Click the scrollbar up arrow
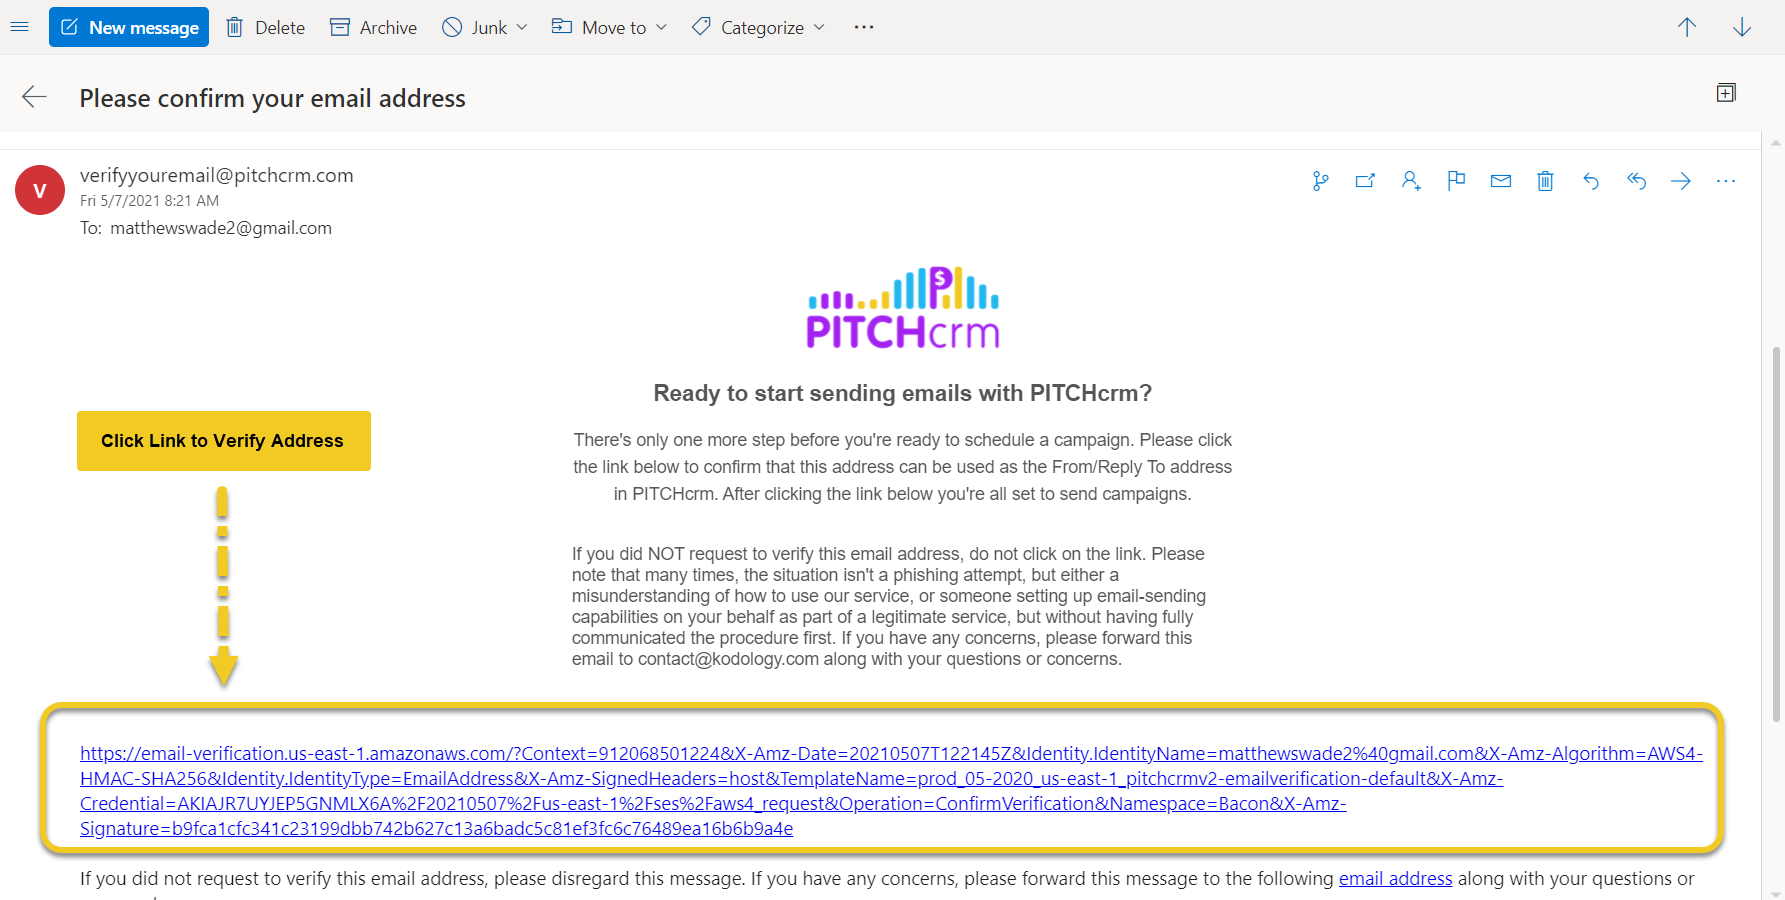The width and height of the screenshot is (1785, 900). point(1776,142)
